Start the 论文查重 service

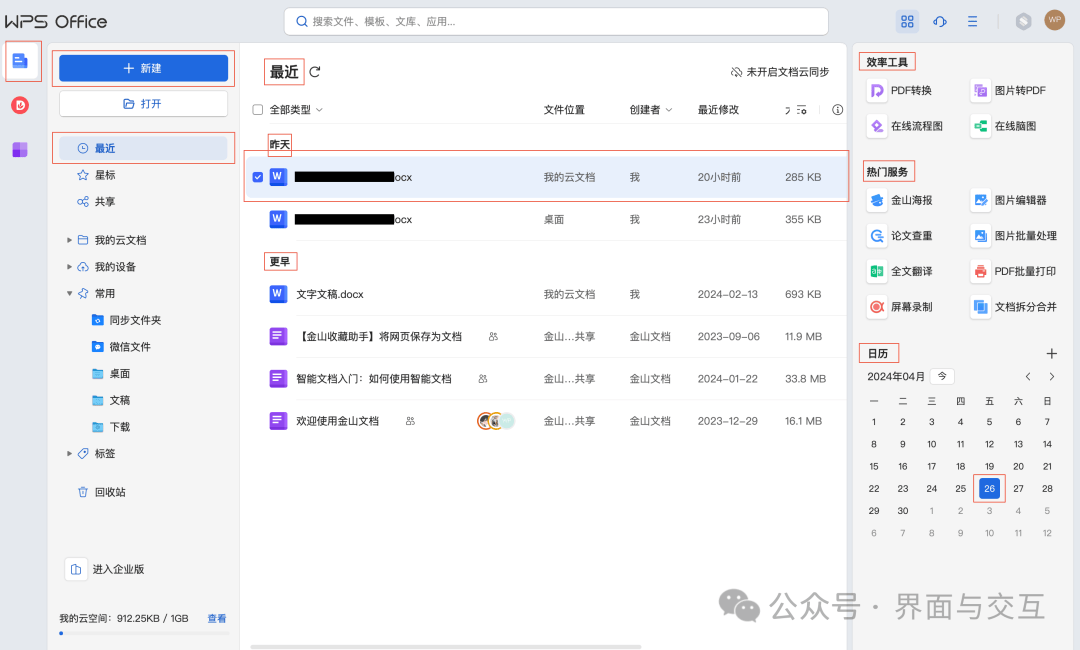pos(905,235)
